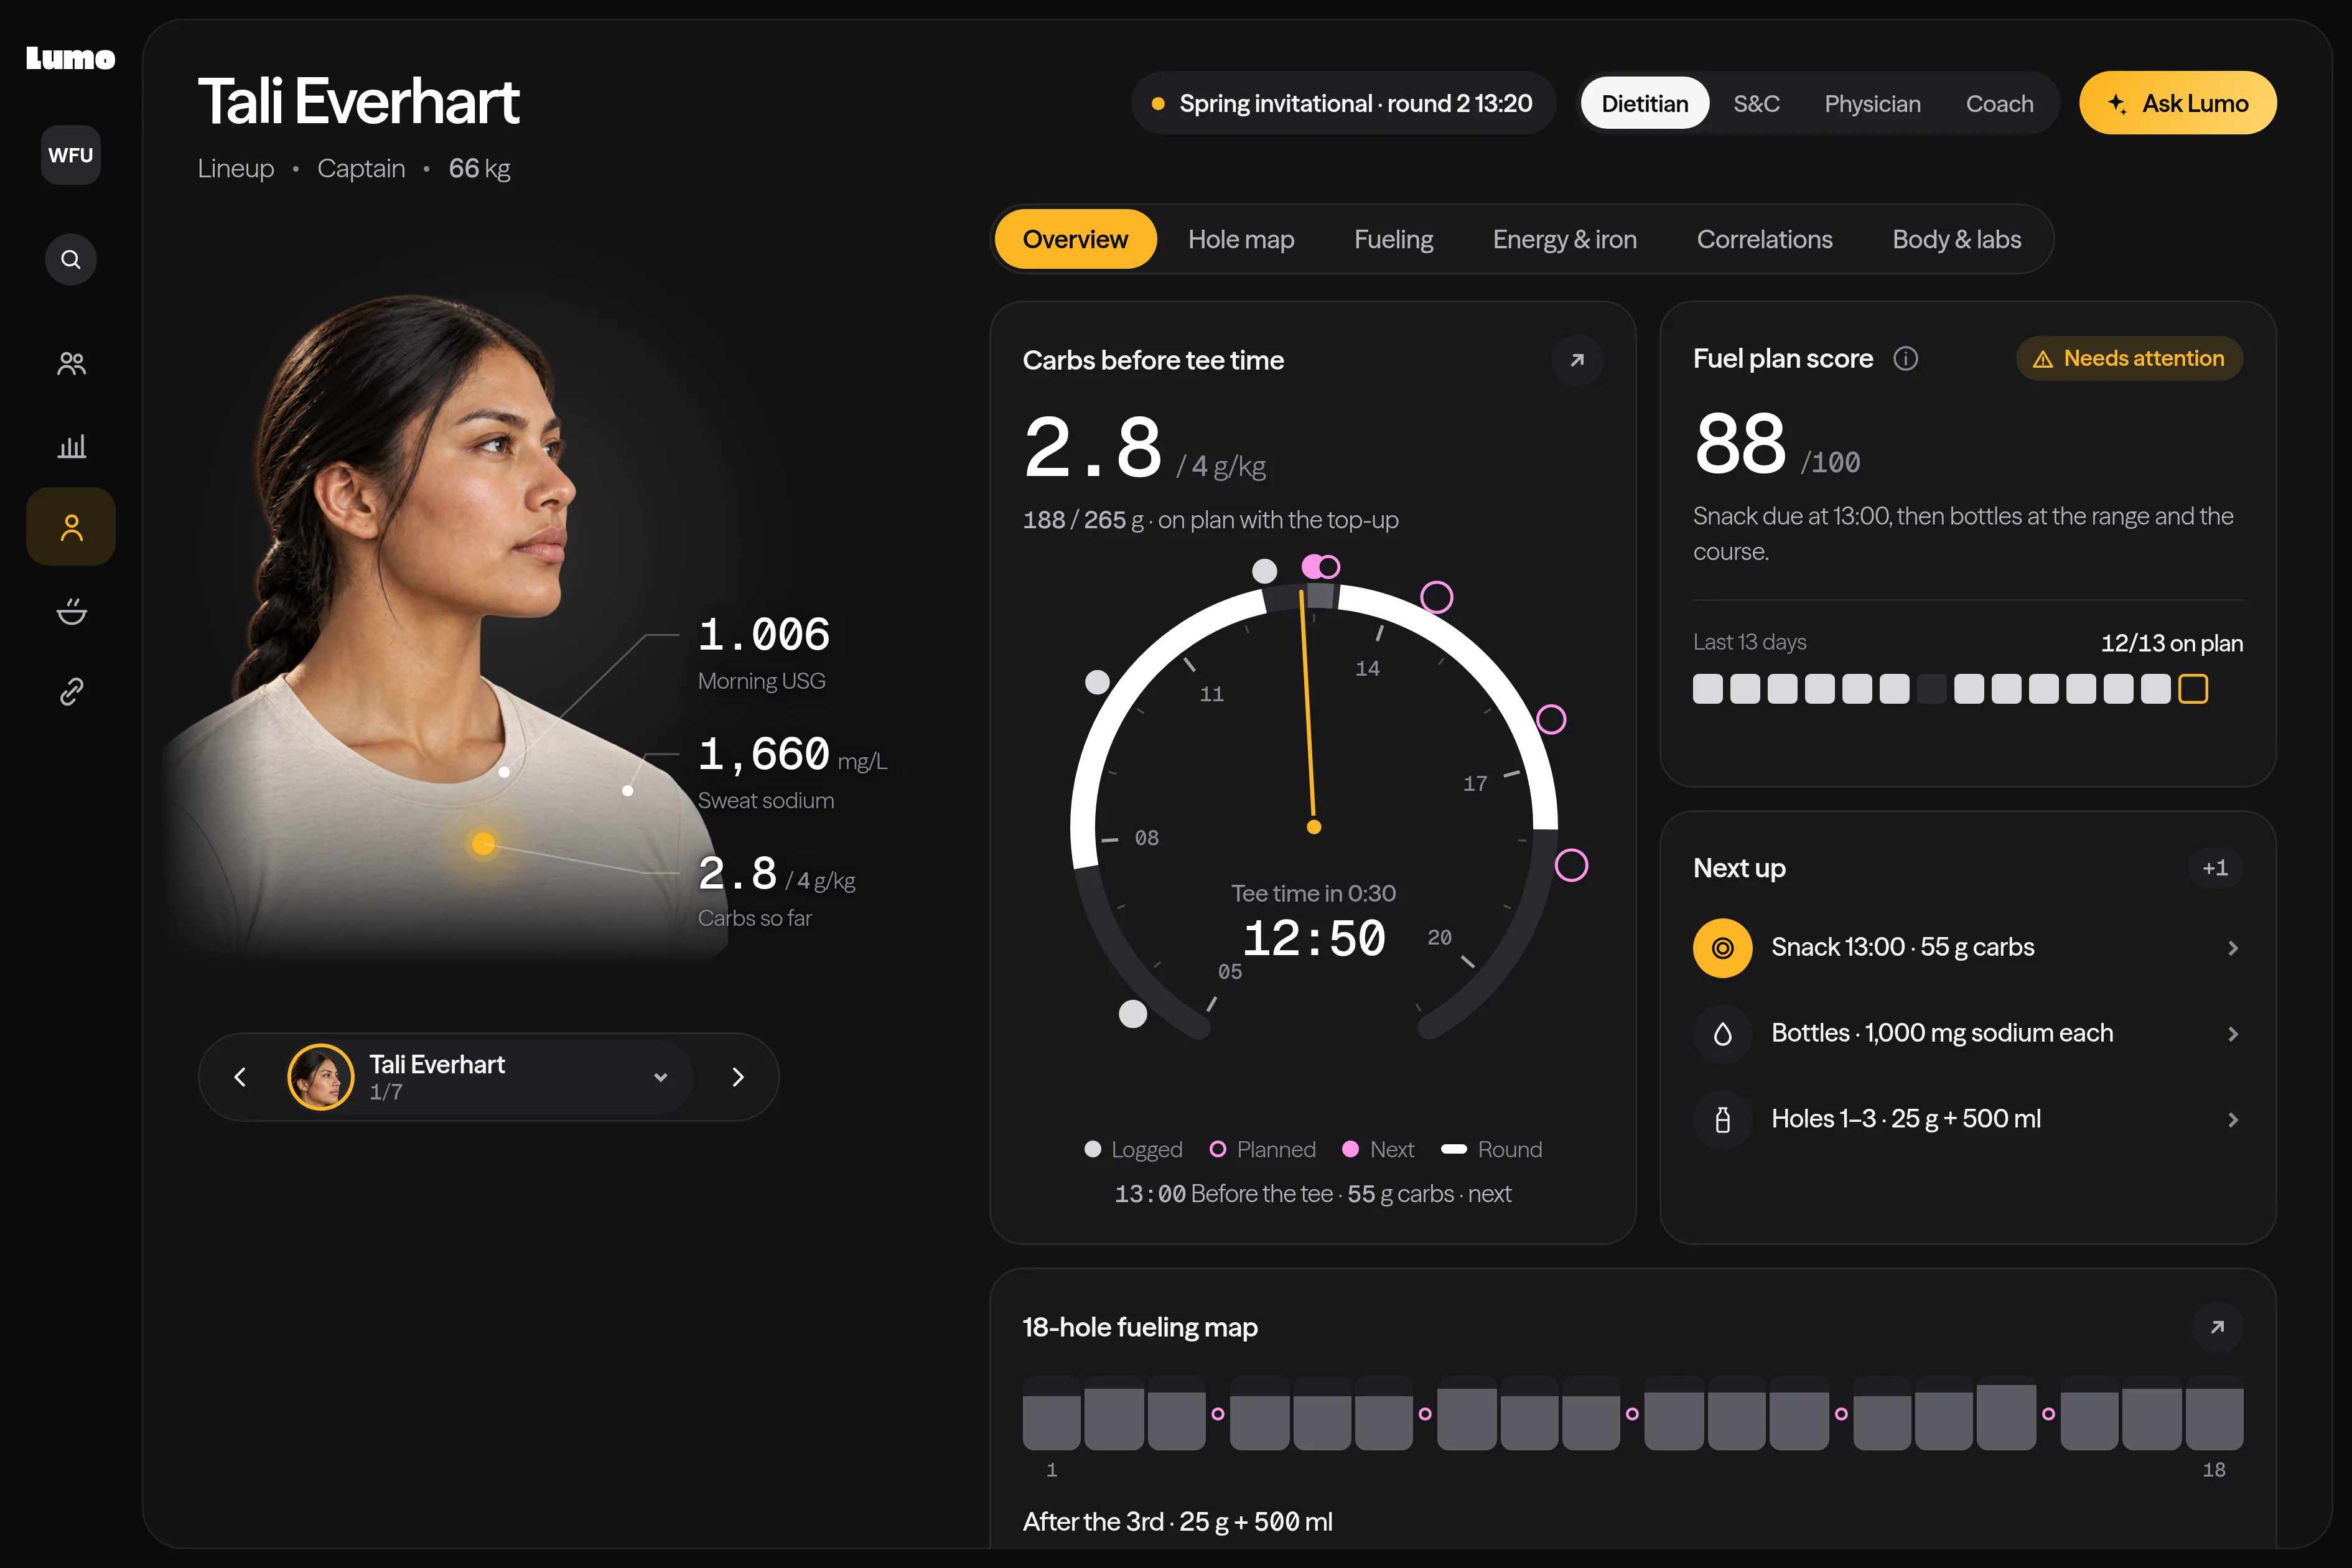Click the Ask Lumo button
Viewport: 2352px width, 1568px height.
click(x=2177, y=103)
